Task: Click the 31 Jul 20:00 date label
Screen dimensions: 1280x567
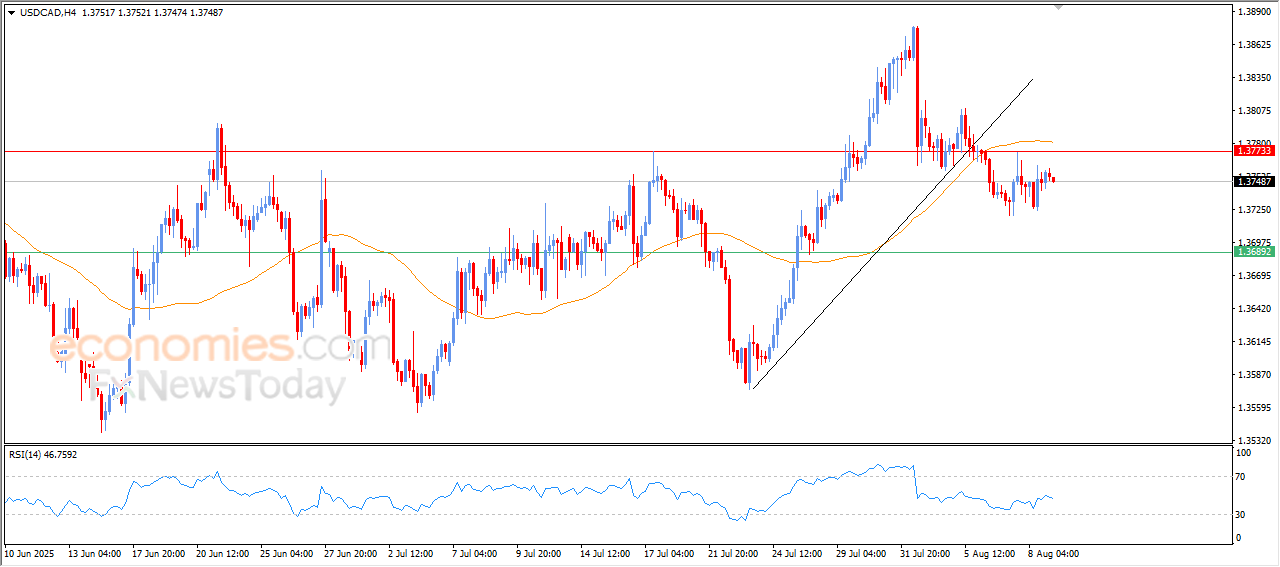Action: (927, 553)
